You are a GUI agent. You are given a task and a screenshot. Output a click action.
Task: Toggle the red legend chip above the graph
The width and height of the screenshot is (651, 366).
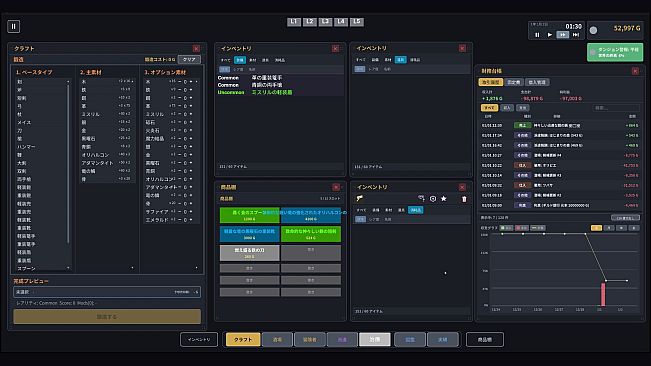point(521,228)
